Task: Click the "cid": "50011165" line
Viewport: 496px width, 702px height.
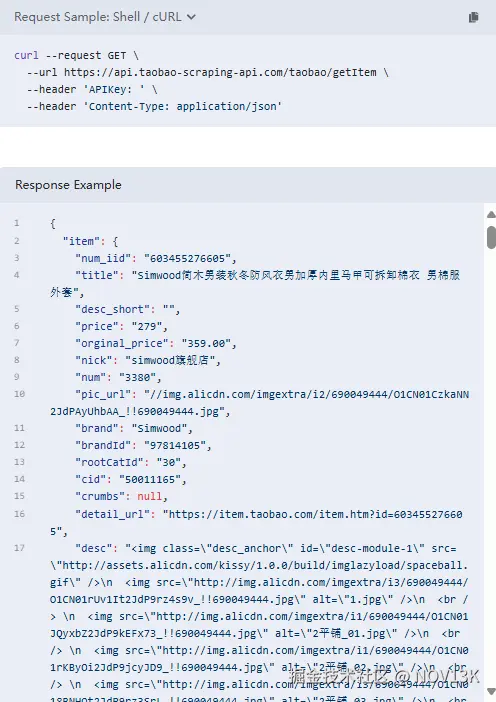Action: (x=131, y=479)
